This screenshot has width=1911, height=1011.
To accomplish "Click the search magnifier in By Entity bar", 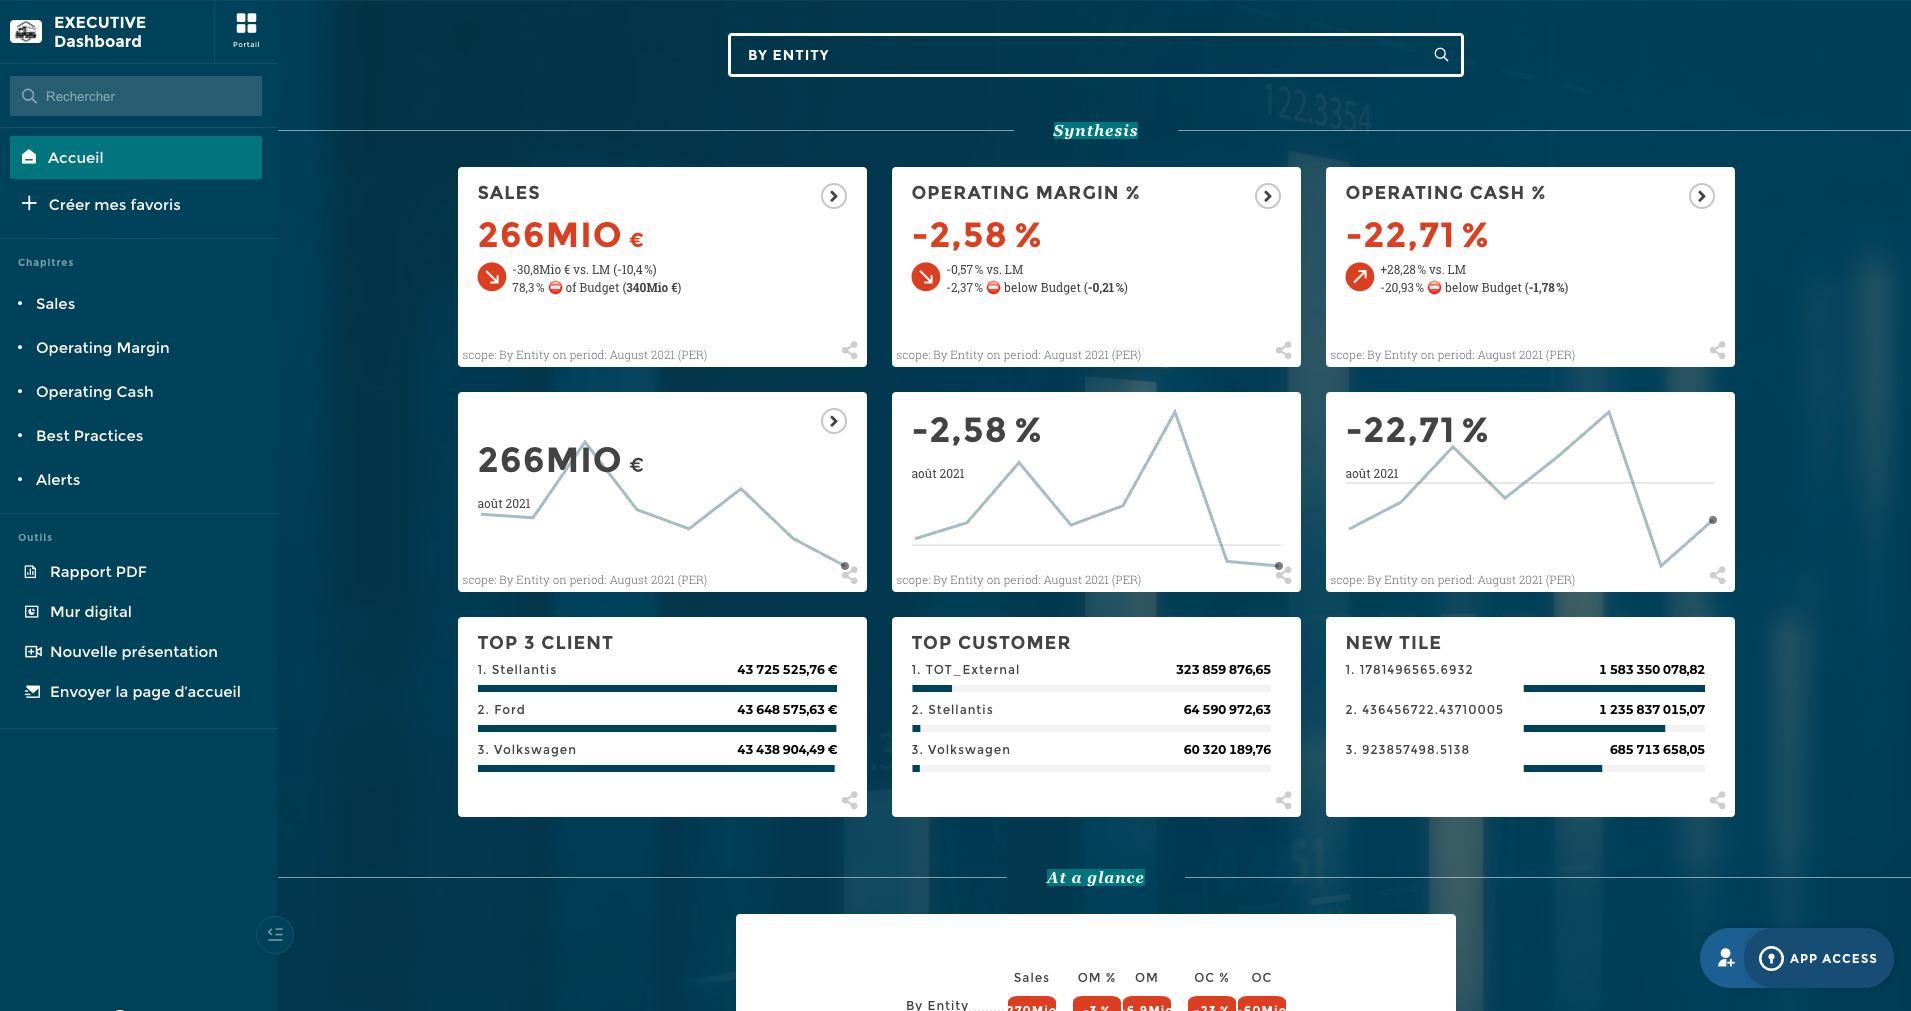I will click(1441, 55).
